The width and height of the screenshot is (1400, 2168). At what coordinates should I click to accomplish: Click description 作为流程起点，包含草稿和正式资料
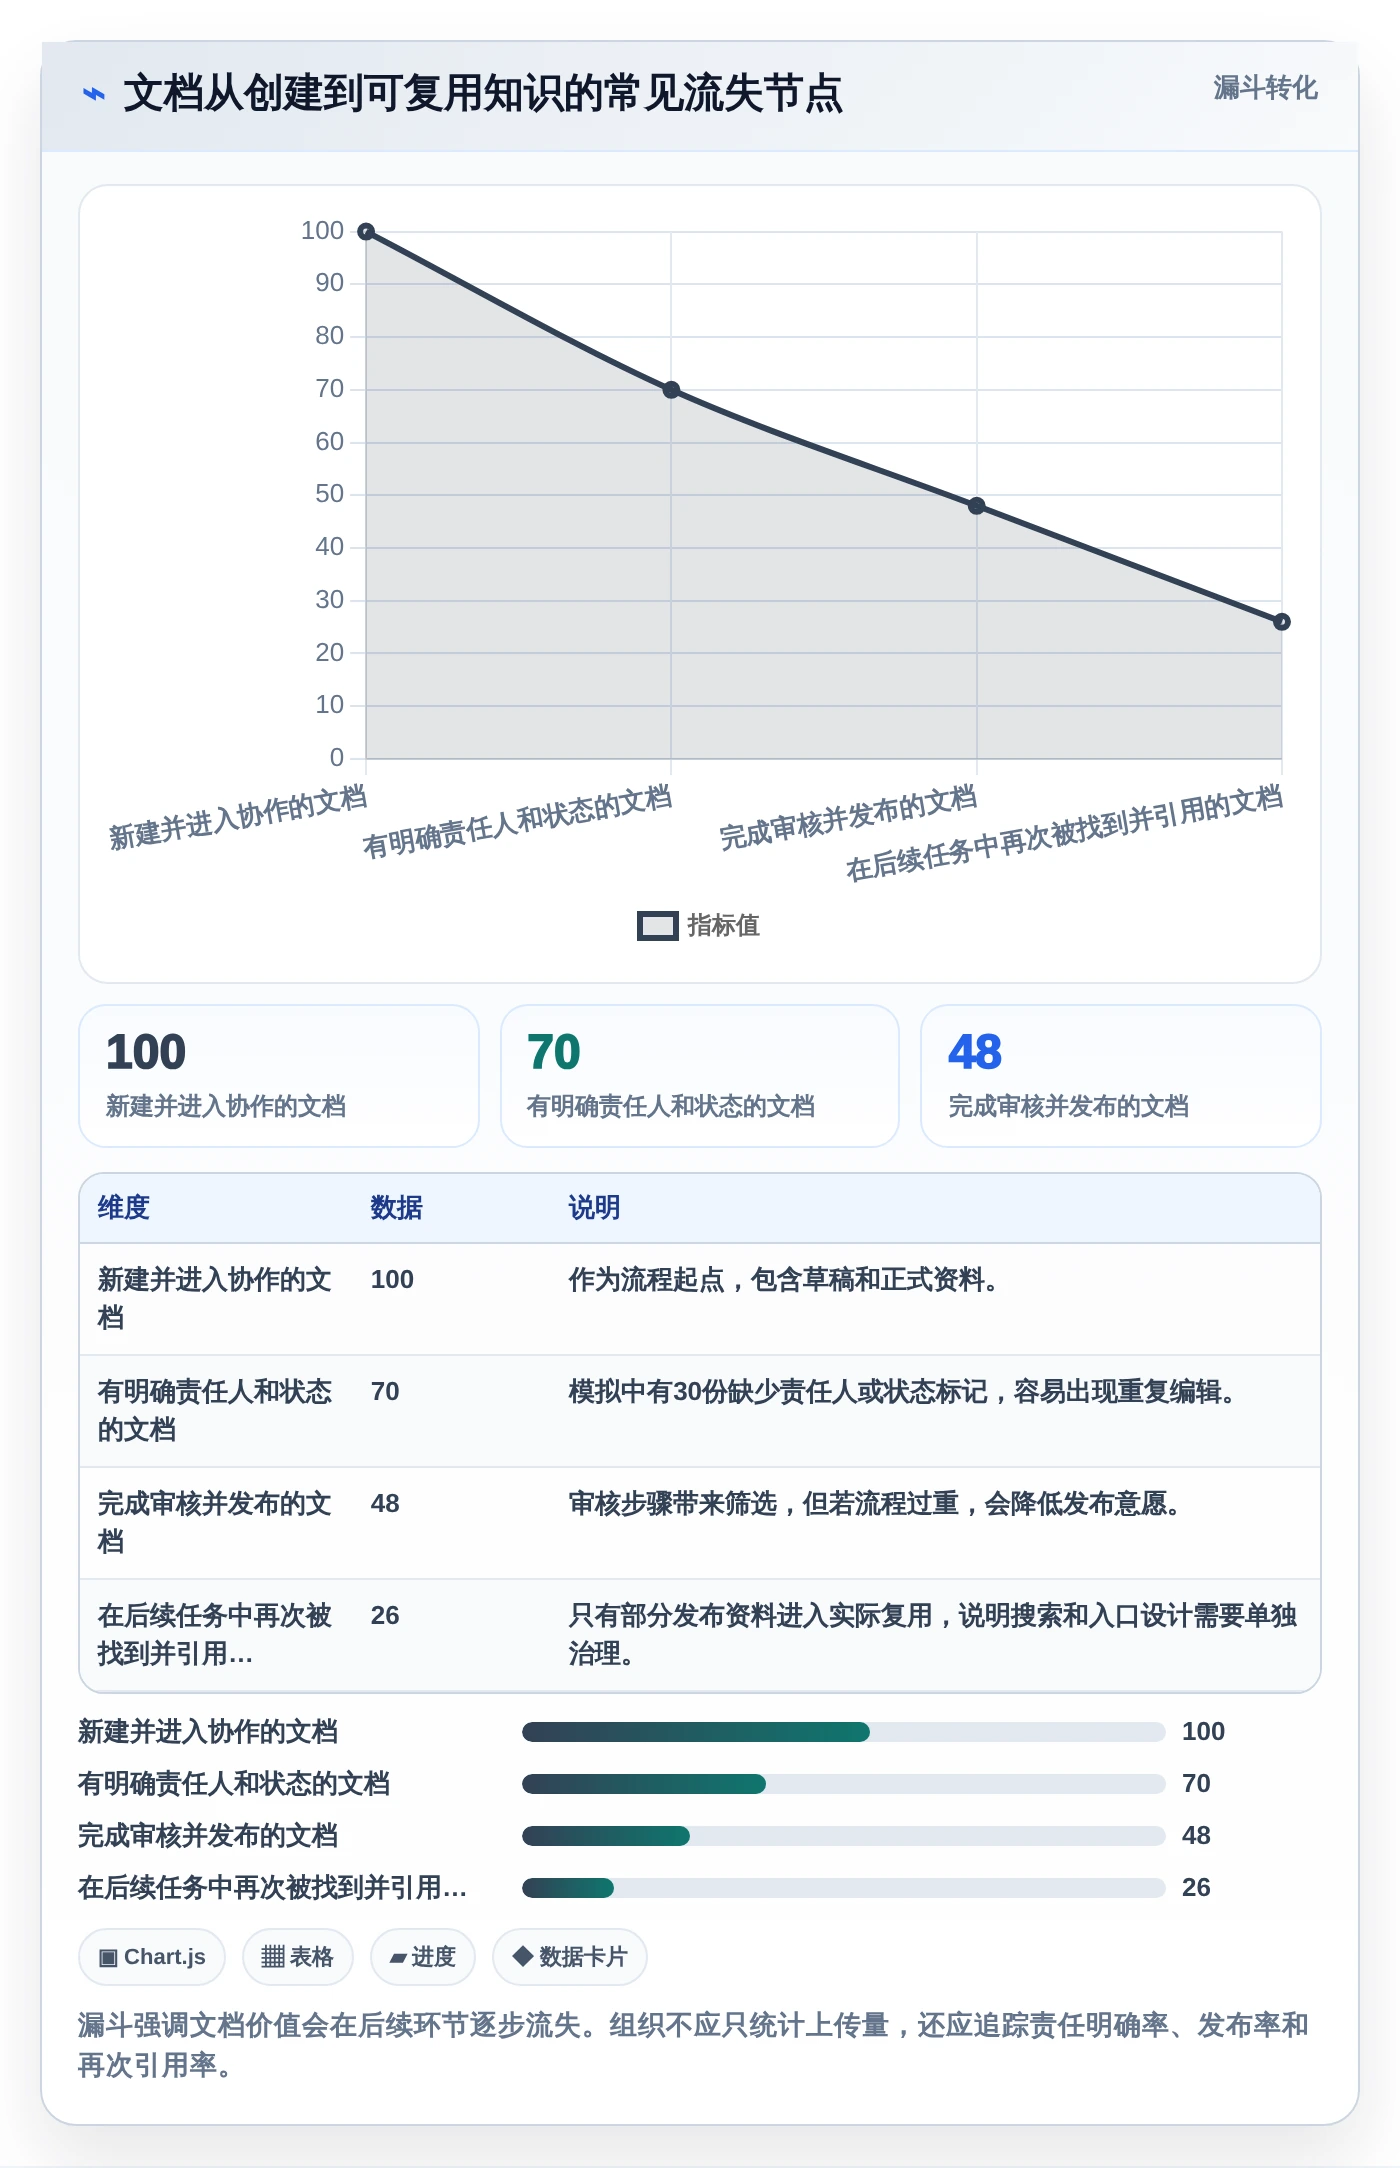pyautogui.click(x=783, y=1280)
